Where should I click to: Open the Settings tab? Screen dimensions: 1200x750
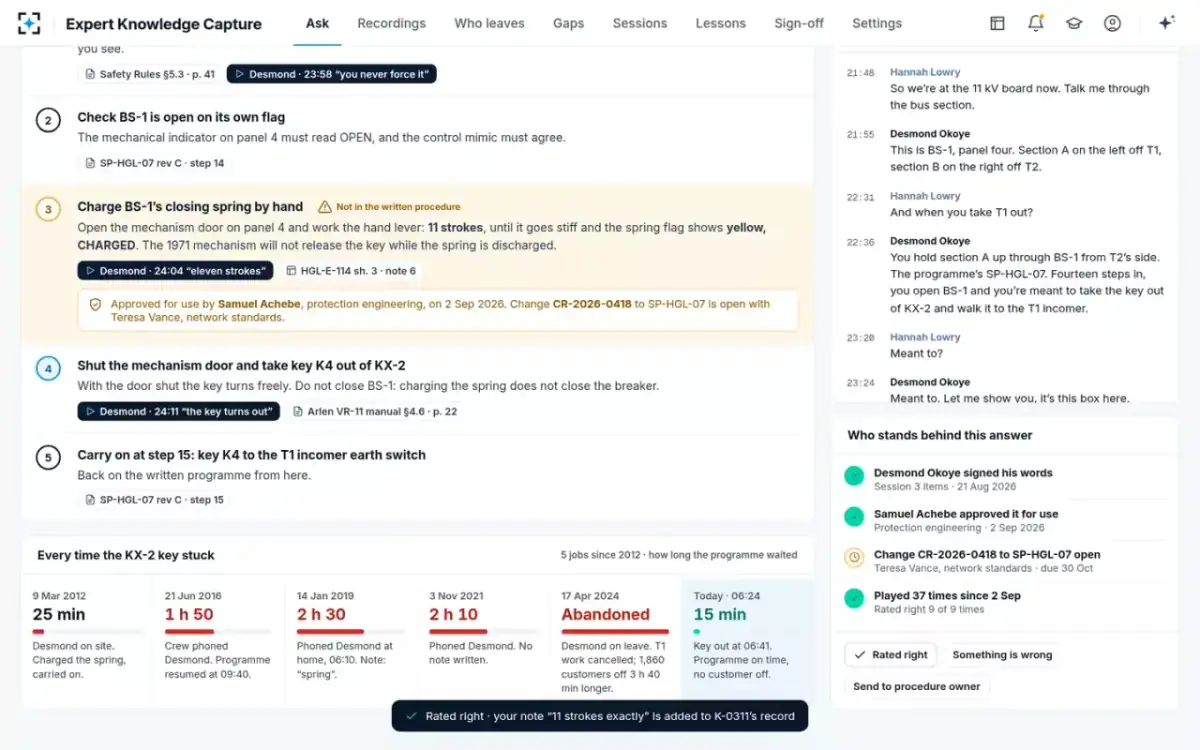coord(877,23)
